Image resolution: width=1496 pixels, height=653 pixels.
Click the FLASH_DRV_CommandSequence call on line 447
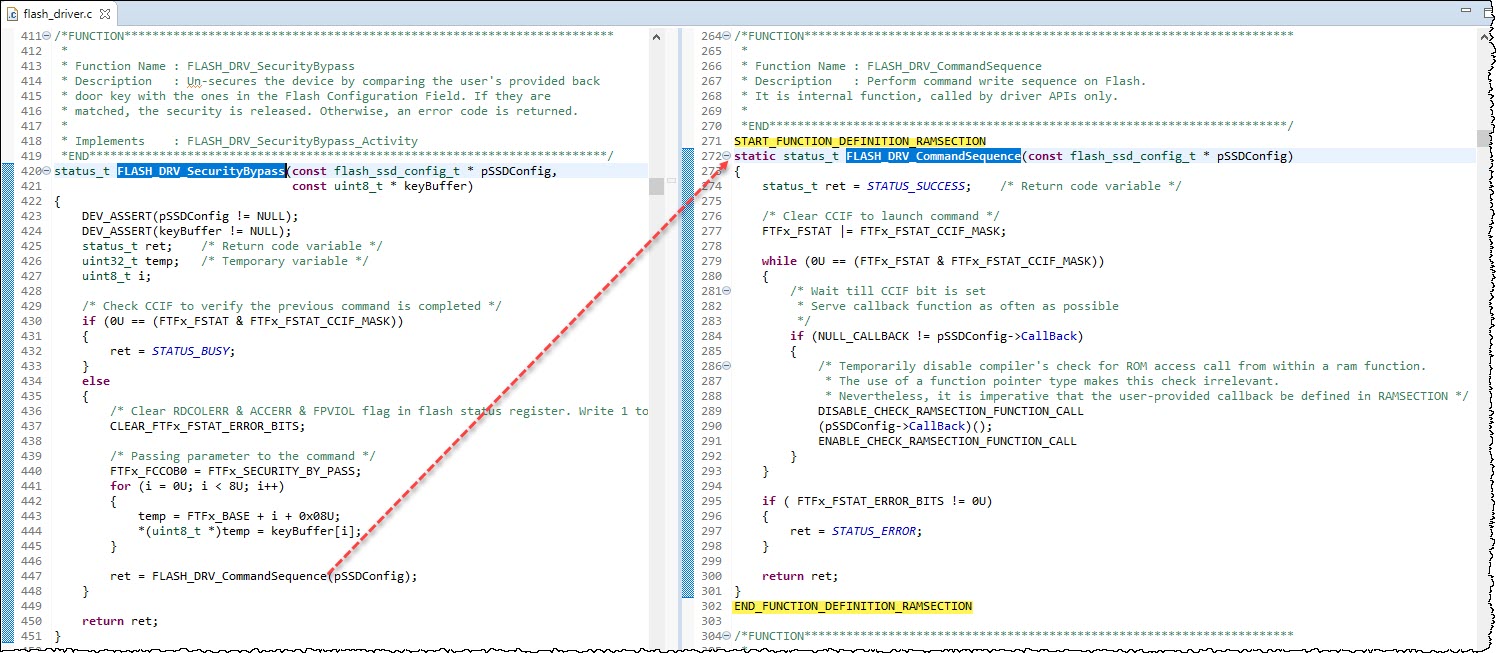pyautogui.click(x=239, y=576)
